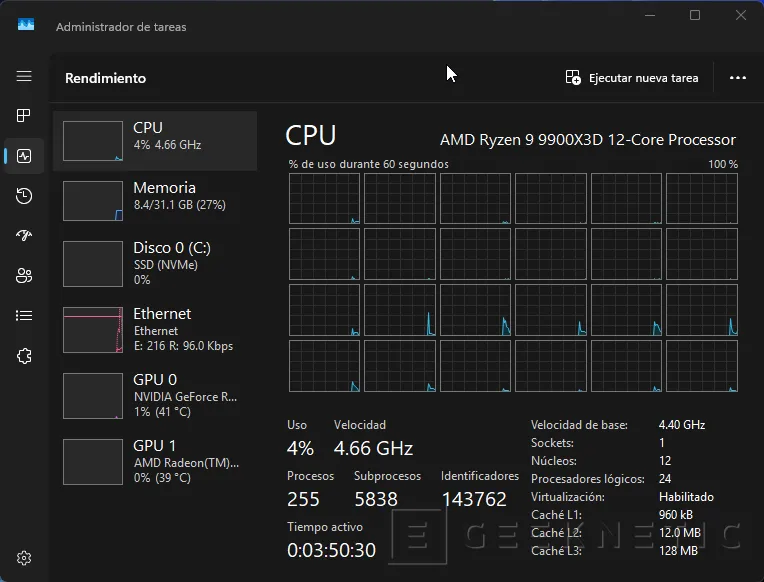This screenshot has width=764, height=582.
Task: Click the GPU 0 mini graph thumbnail
Action: pos(93,395)
